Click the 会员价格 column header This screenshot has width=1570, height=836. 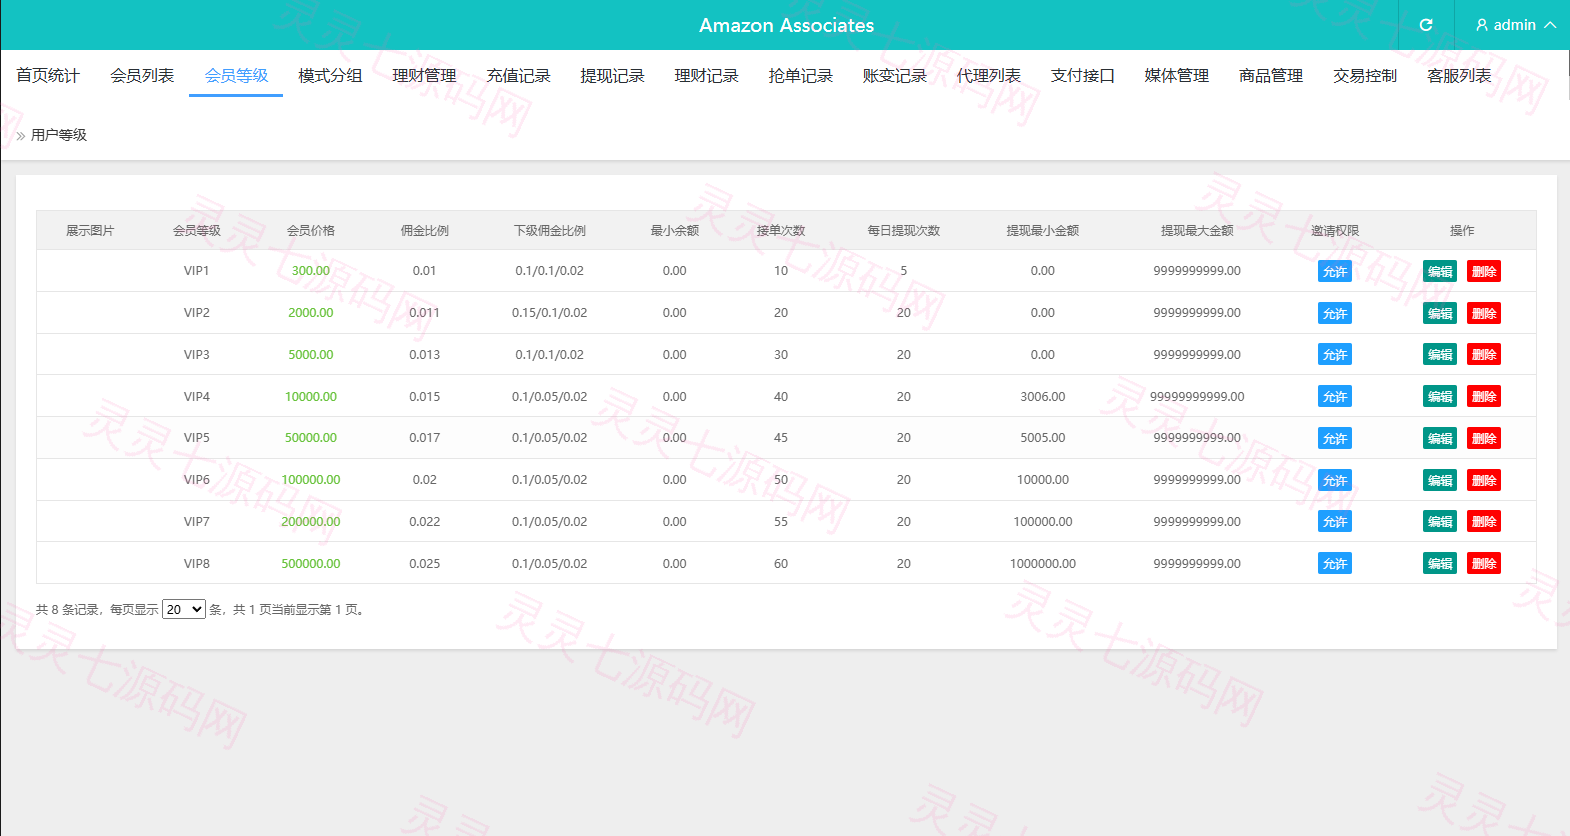pyautogui.click(x=311, y=230)
